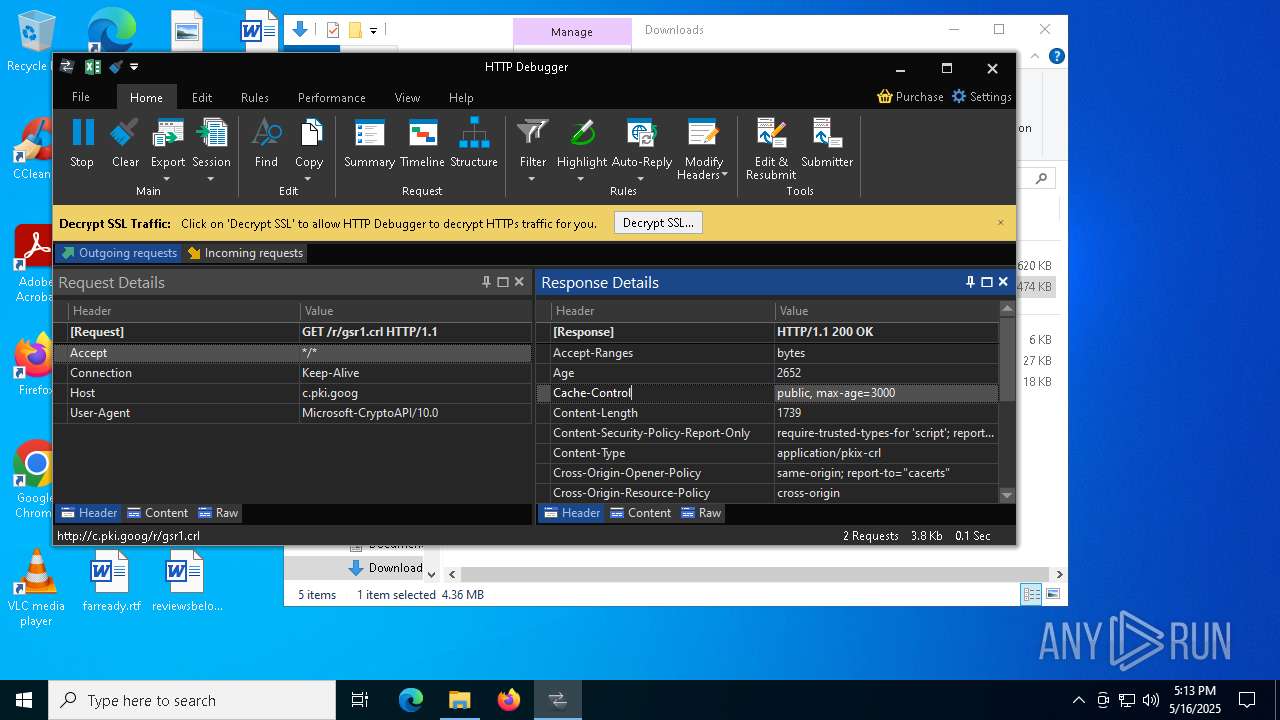Open Request Details Raw tab
The height and width of the screenshot is (720, 1280).
click(x=218, y=513)
